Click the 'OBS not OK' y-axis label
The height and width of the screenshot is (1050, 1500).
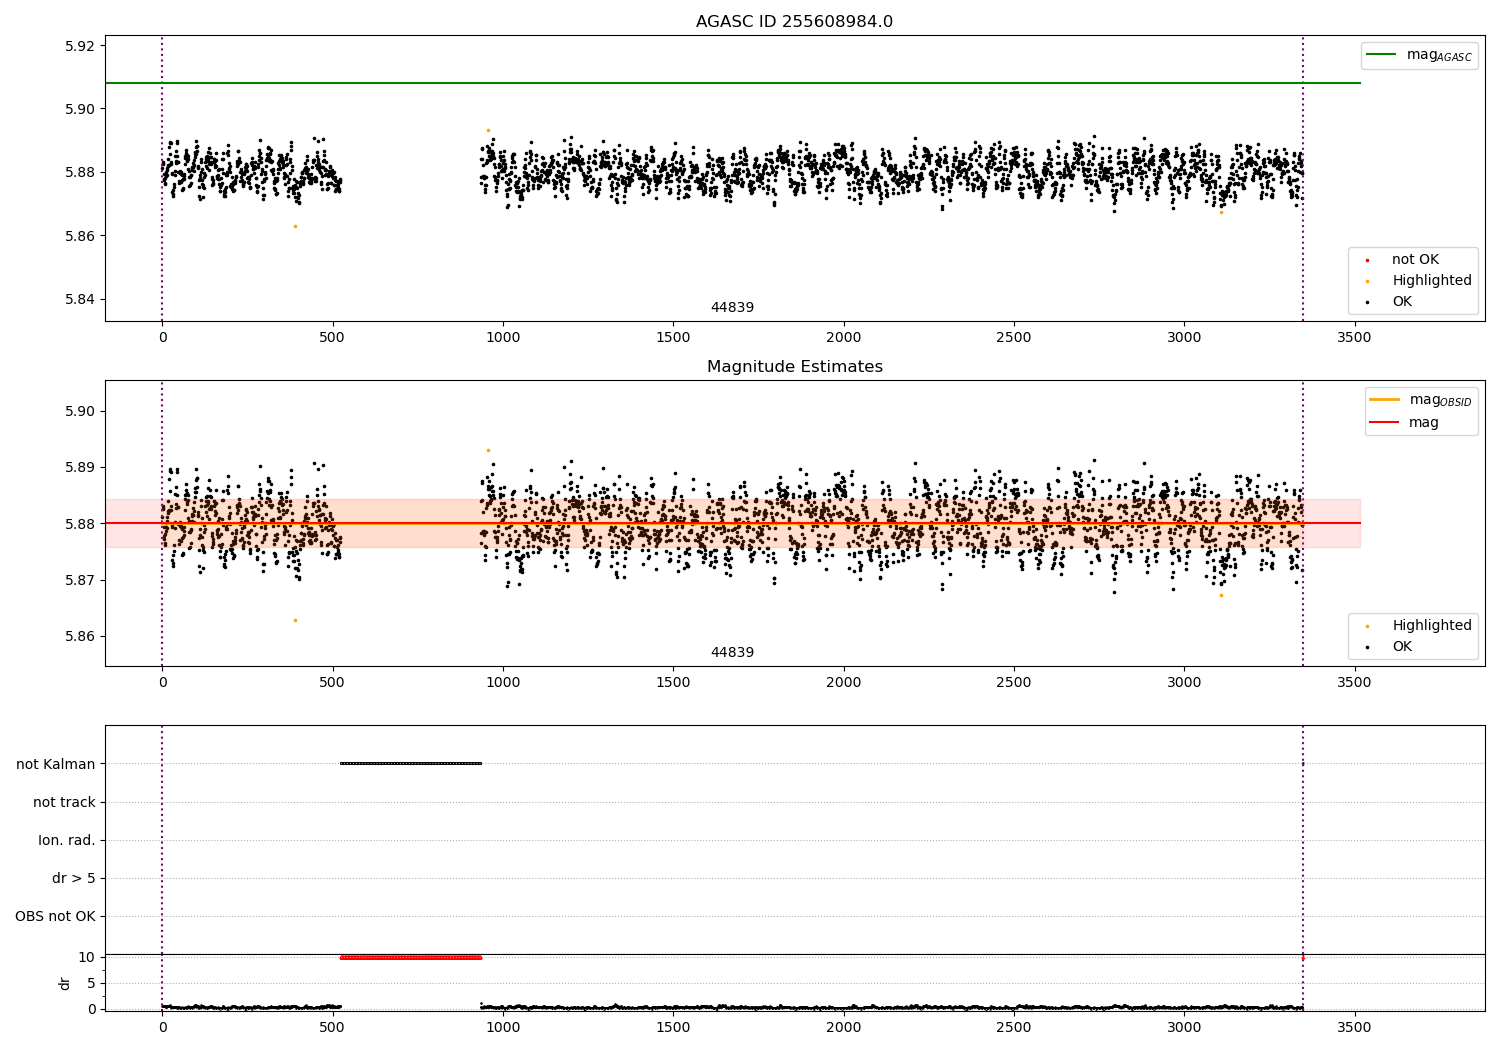pos(55,917)
